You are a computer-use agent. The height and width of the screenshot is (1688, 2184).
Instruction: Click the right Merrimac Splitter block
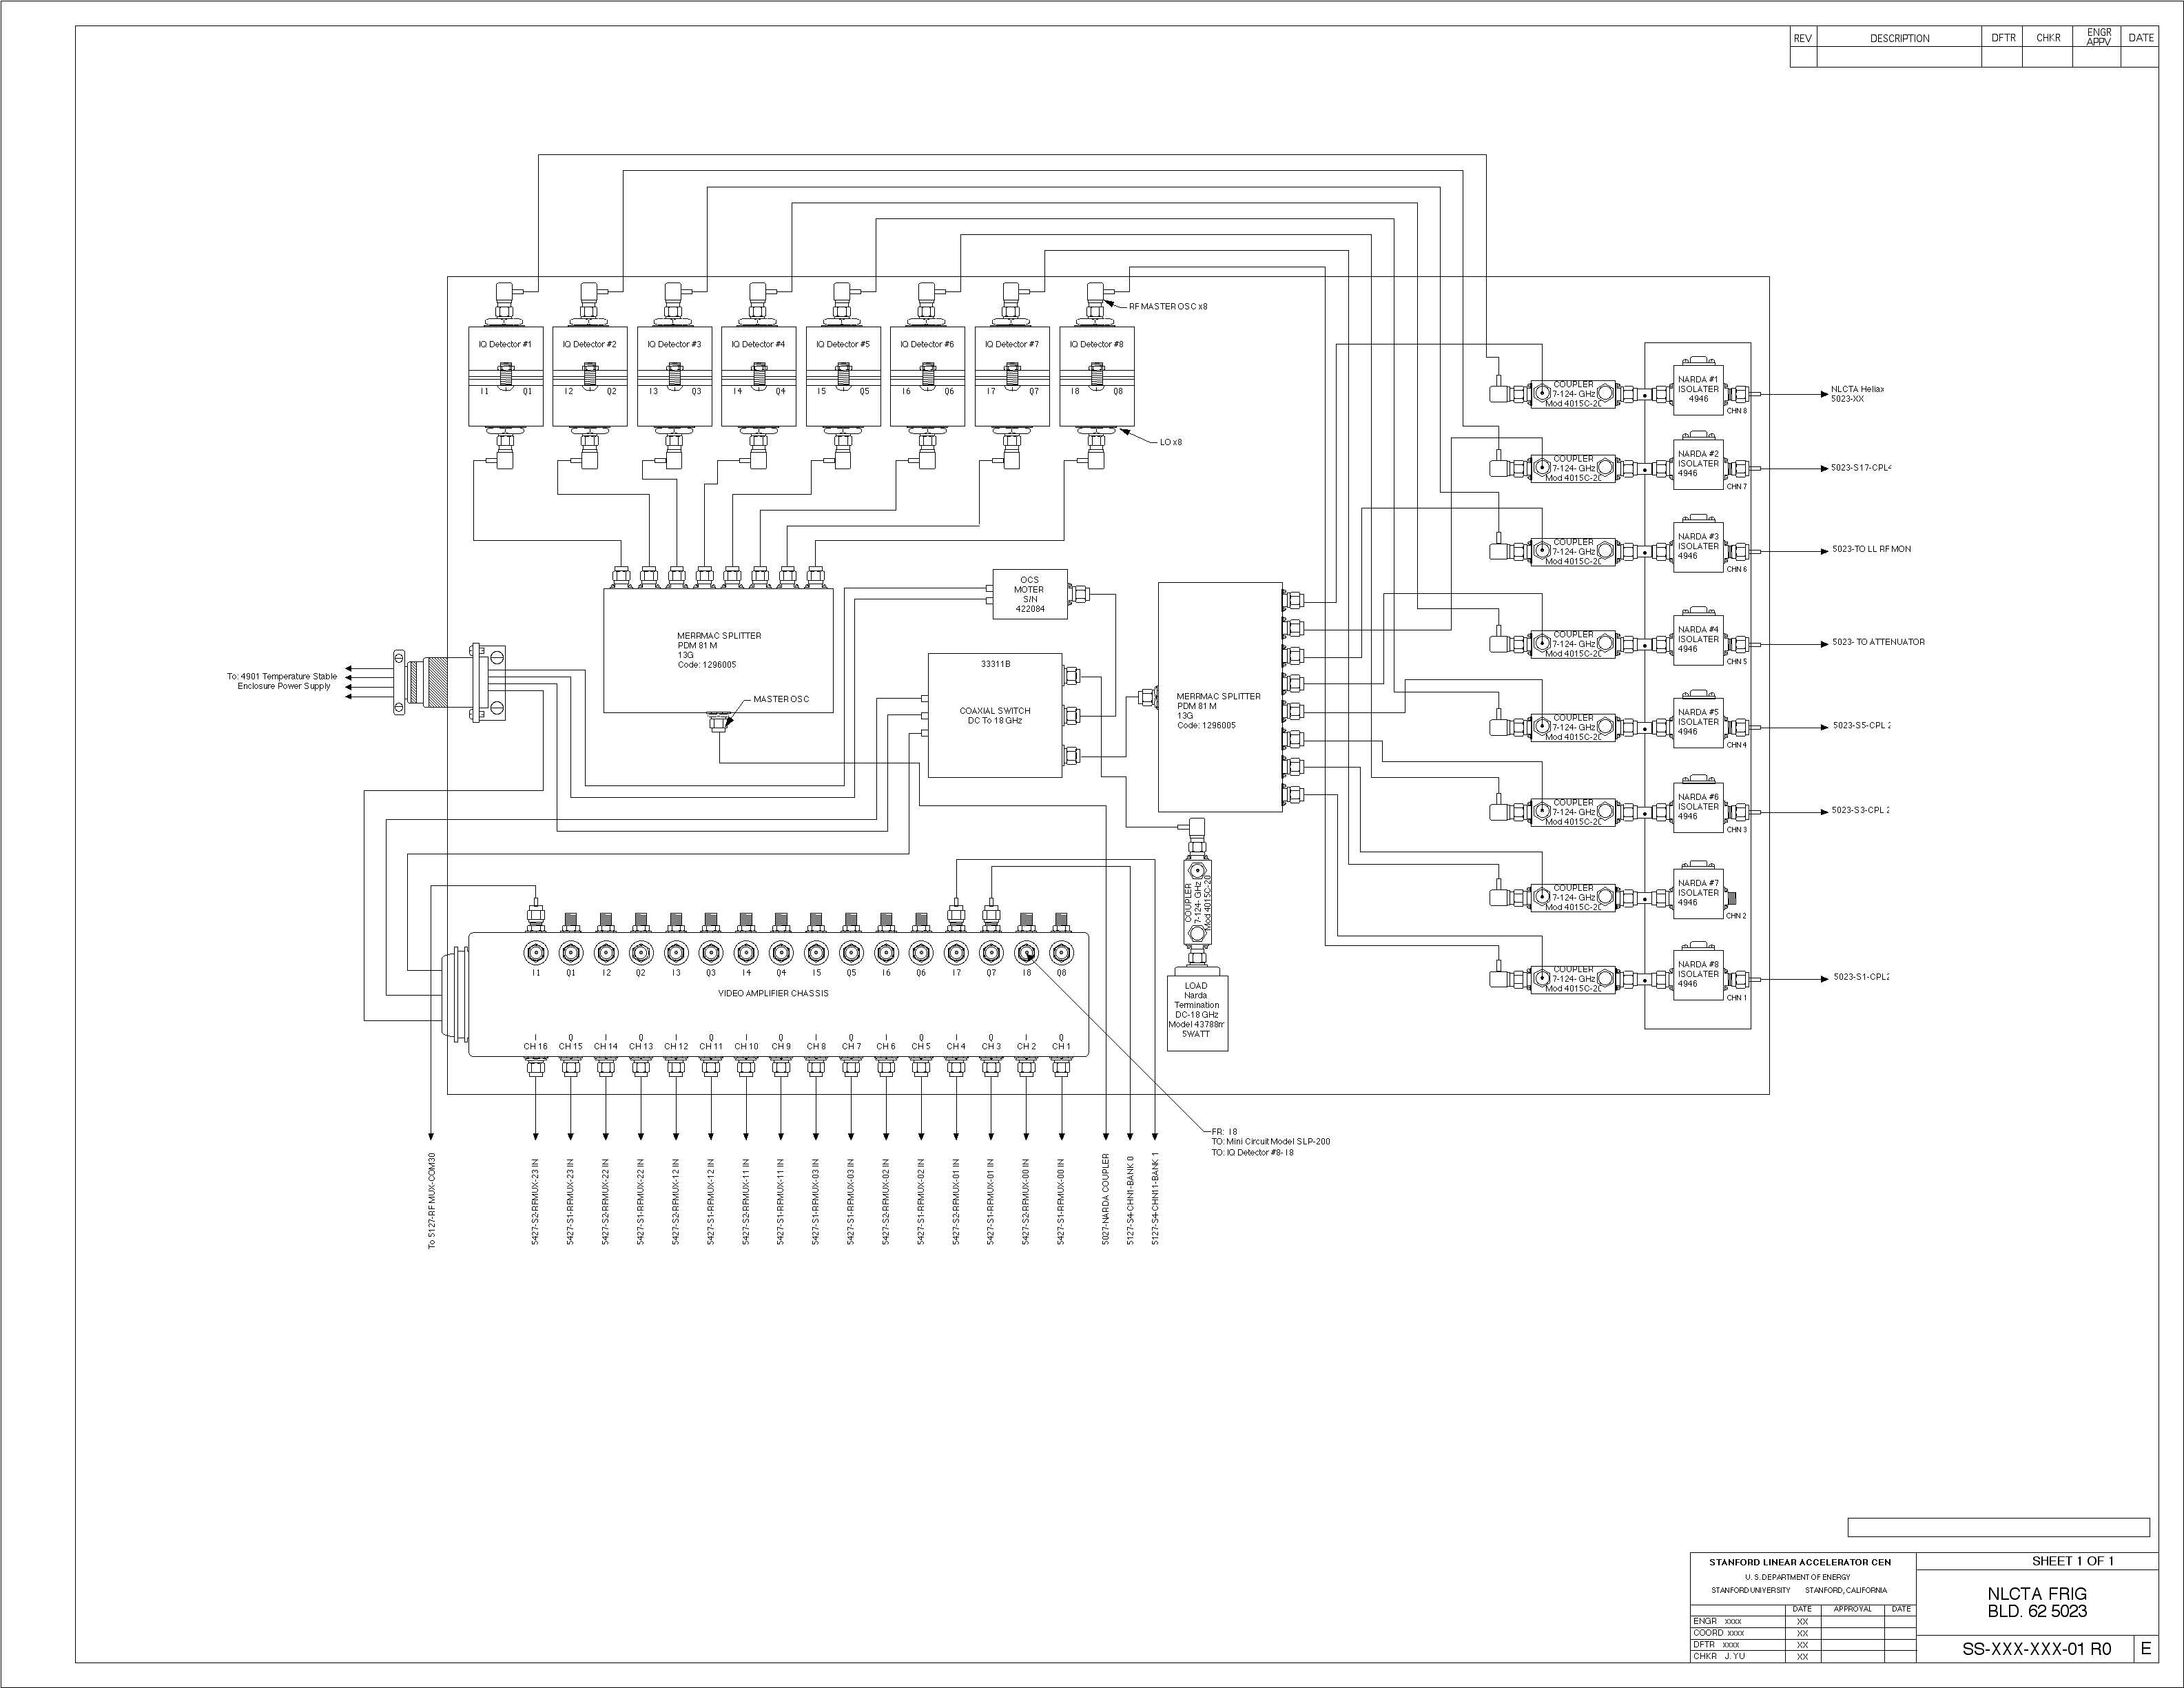1219,697
